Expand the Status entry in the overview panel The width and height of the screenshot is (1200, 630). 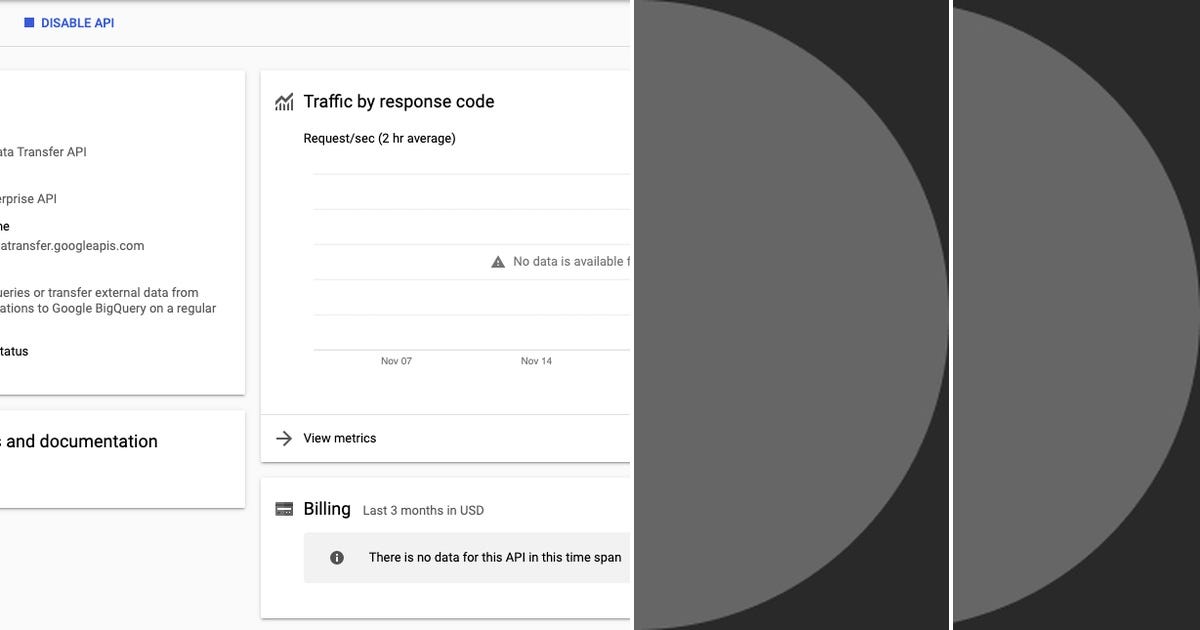[14, 351]
